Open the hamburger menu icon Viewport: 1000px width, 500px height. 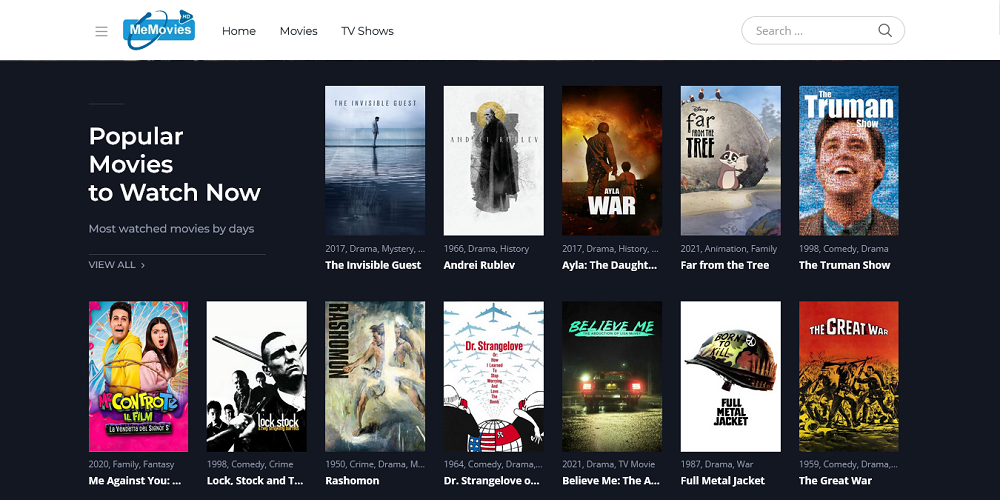[101, 31]
